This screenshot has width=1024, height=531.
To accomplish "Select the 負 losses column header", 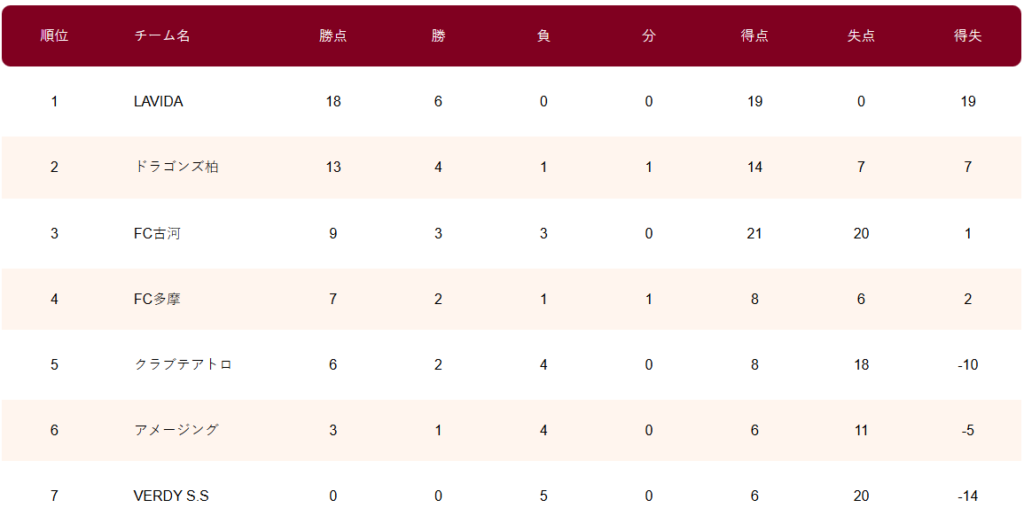I will click(x=543, y=36).
